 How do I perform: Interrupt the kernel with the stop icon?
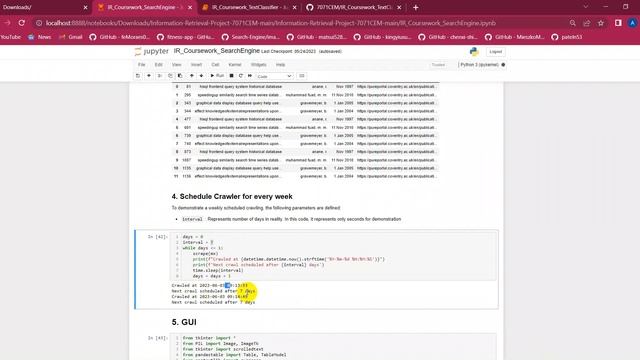pos(231,76)
